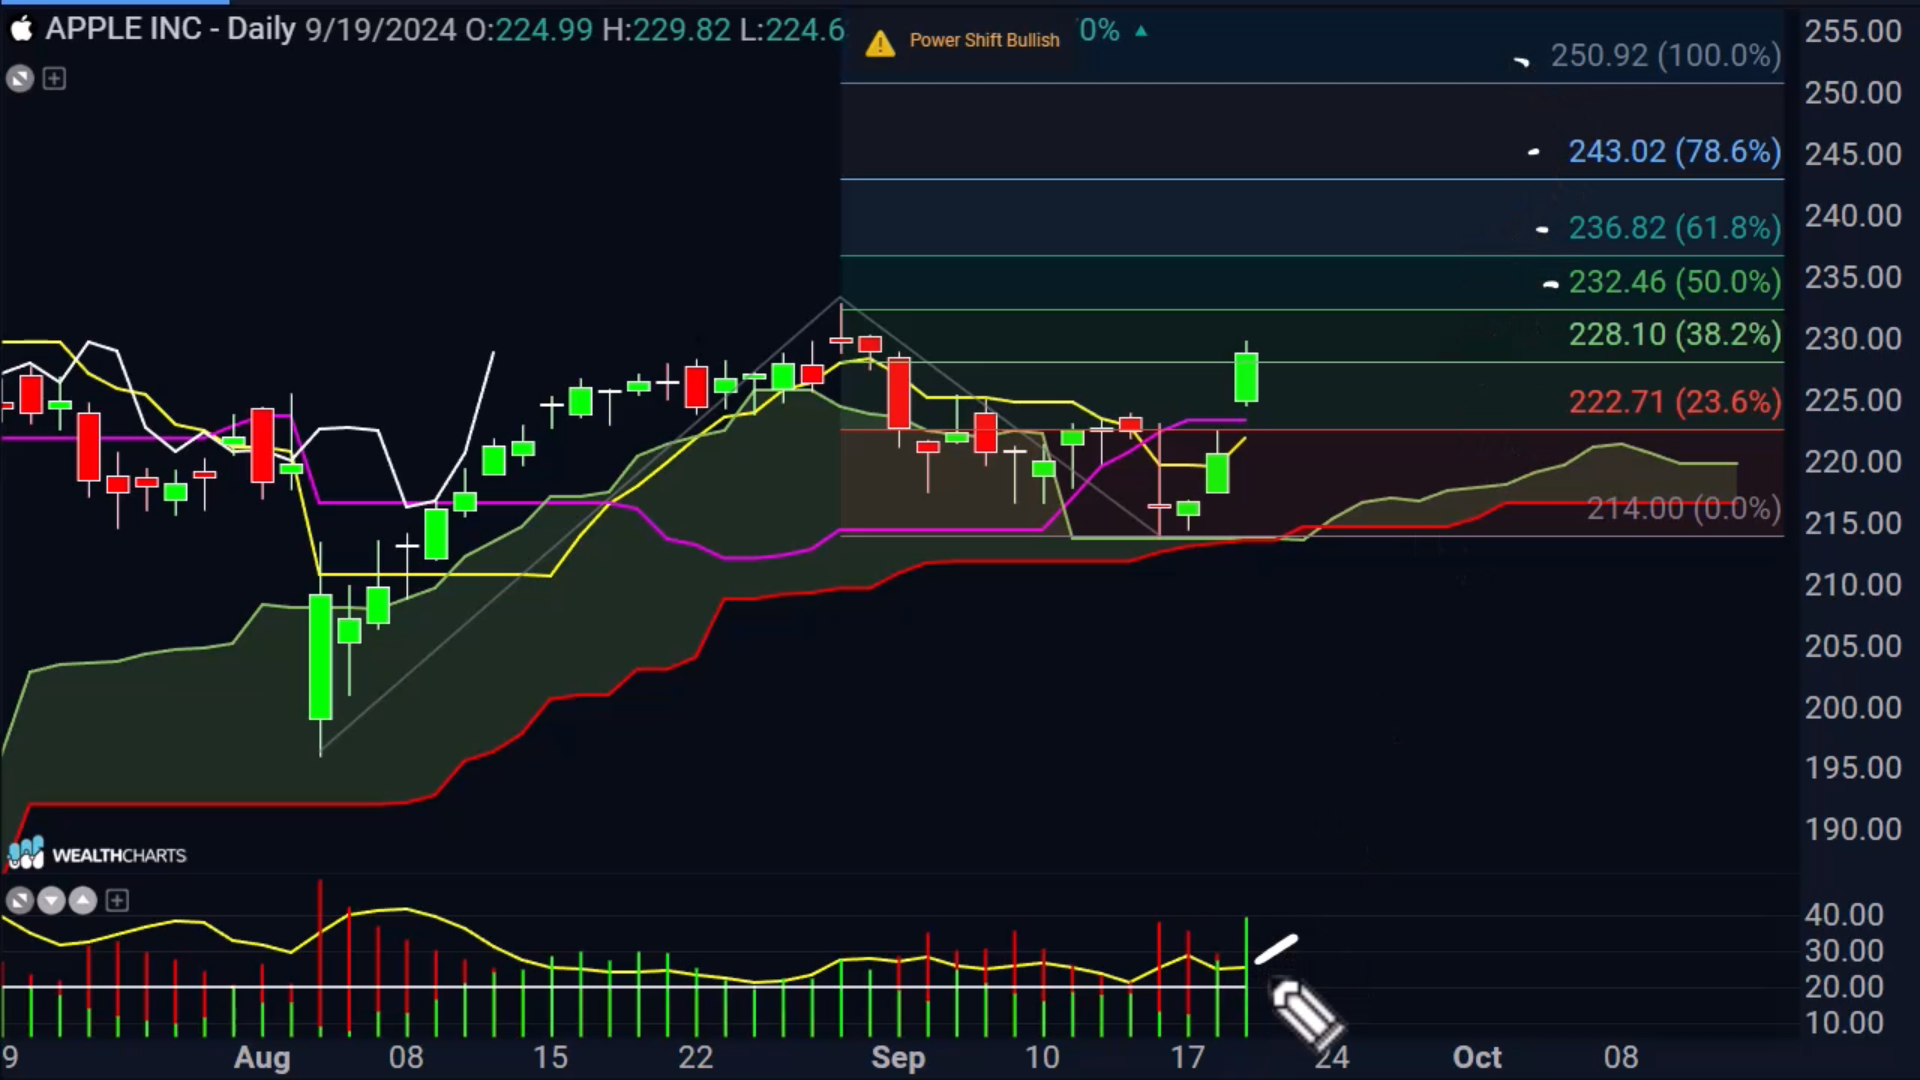Image resolution: width=1920 pixels, height=1080 pixels.
Task: Click 250.00 on the price axis
Action: click(x=1852, y=93)
